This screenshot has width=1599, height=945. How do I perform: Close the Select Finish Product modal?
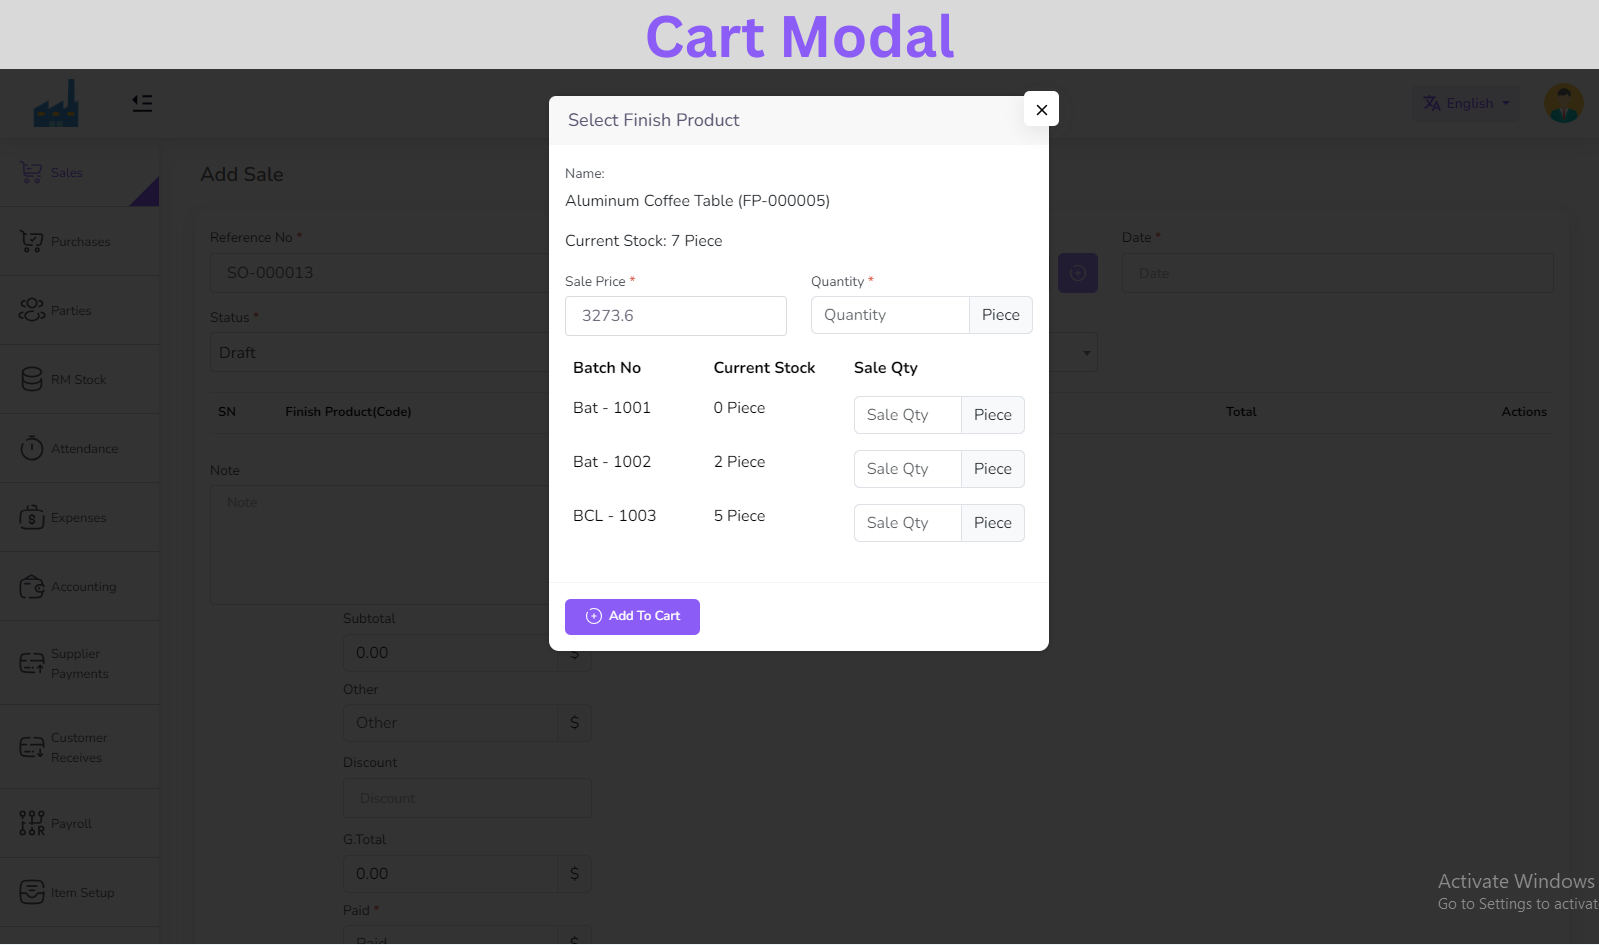coord(1041,109)
